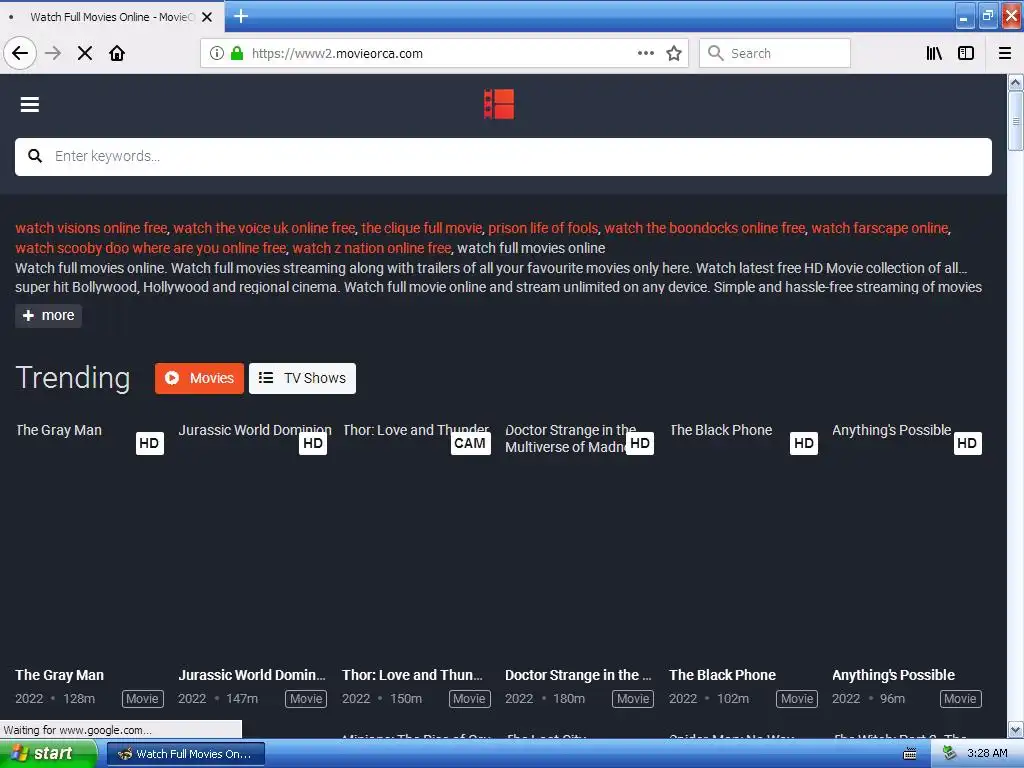Open 'watch the voice uk online free' link
This screenshot has width=1024, height=768.
(264, 228)
